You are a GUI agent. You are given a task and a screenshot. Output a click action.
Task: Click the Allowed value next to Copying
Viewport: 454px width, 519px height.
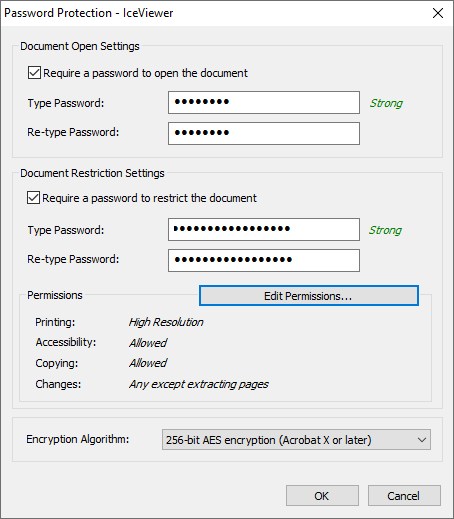(148, 363)
